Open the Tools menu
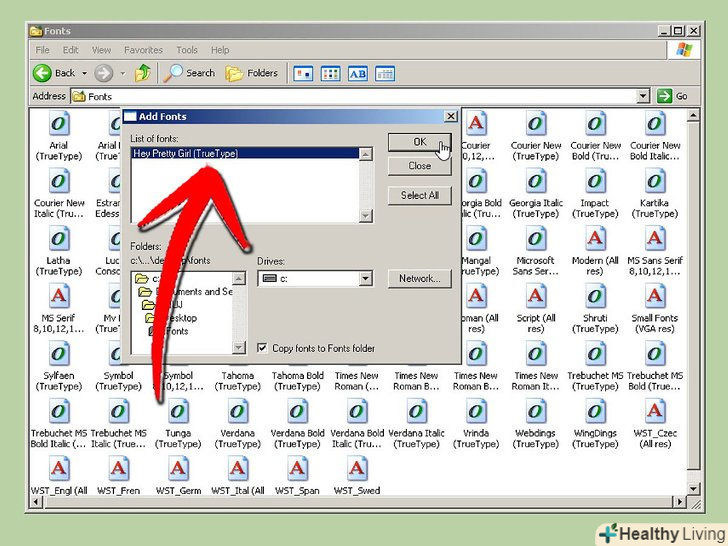Screen dimensions: 728x546 coord(187,50)
